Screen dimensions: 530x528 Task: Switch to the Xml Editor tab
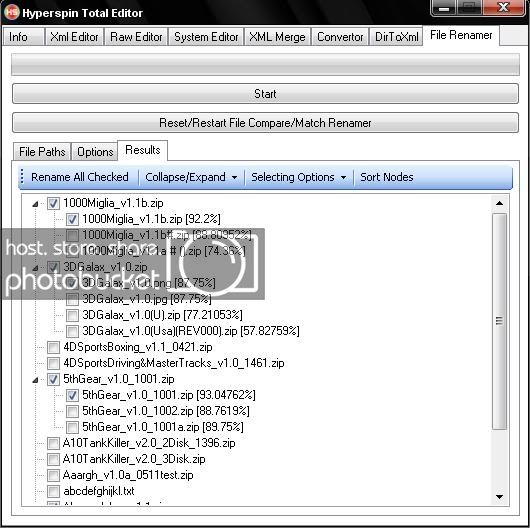[74, 37]
